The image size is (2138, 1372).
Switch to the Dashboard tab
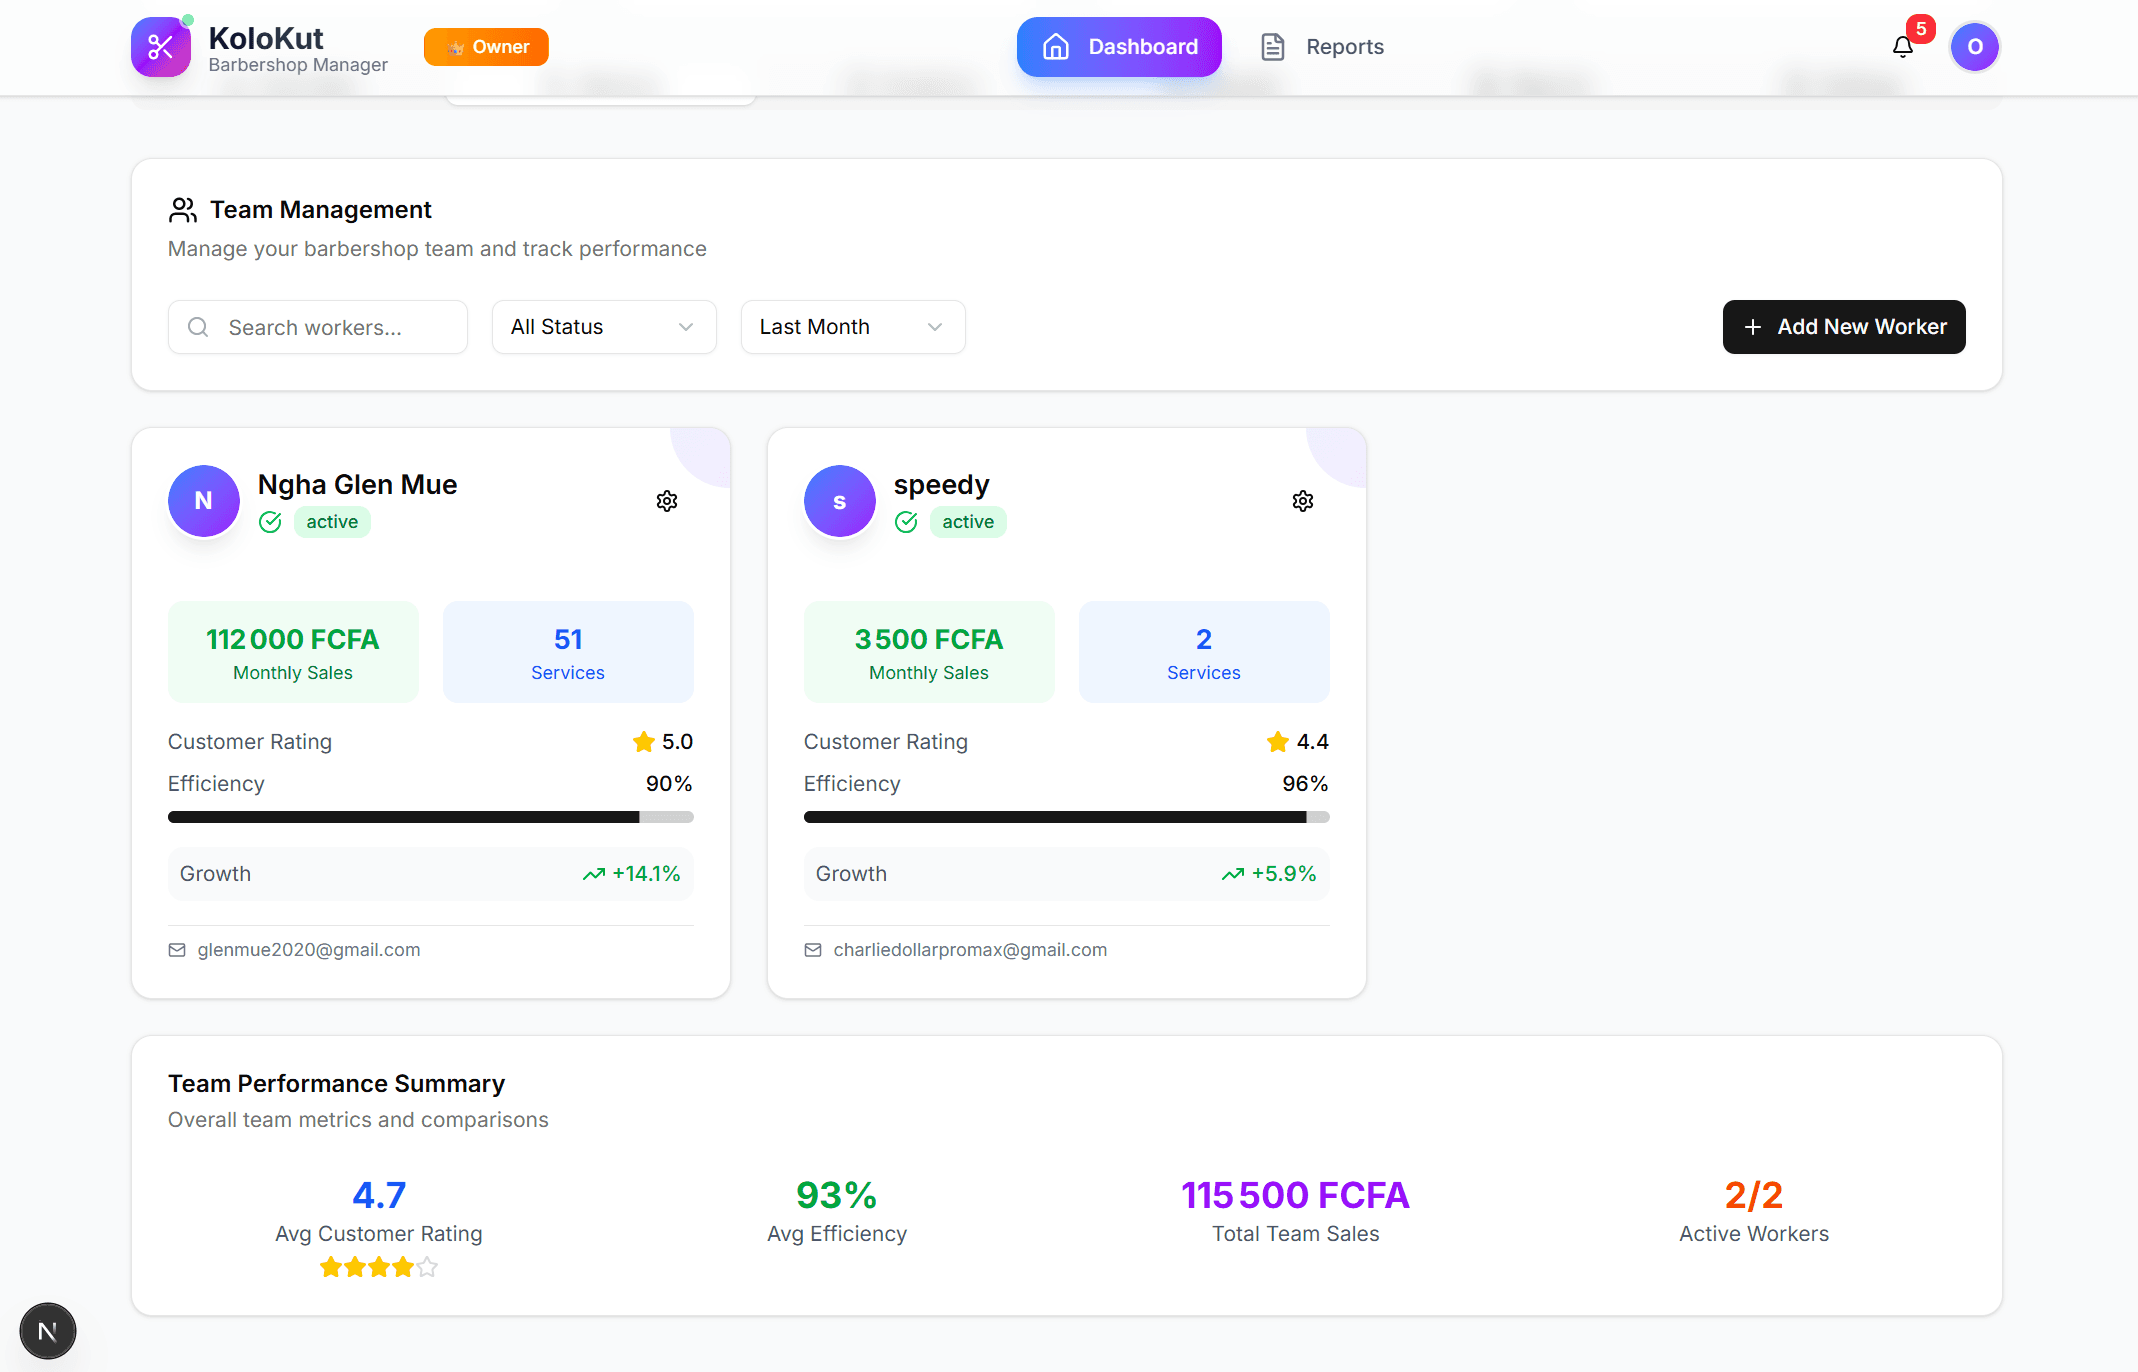click(1119, 47)
